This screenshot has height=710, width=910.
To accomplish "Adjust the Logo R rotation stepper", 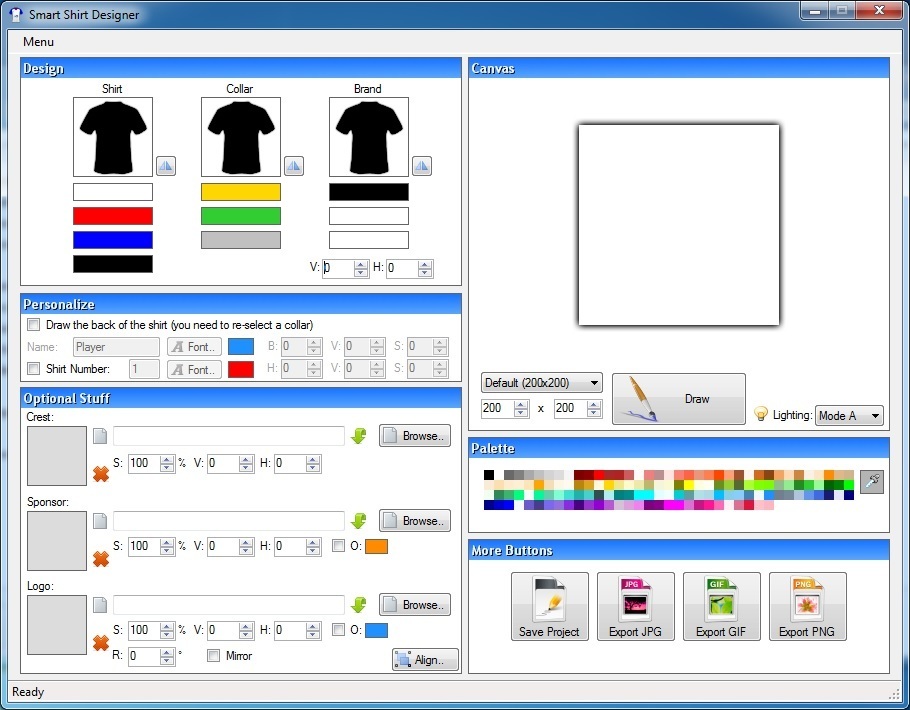I will tap(167, 657).
